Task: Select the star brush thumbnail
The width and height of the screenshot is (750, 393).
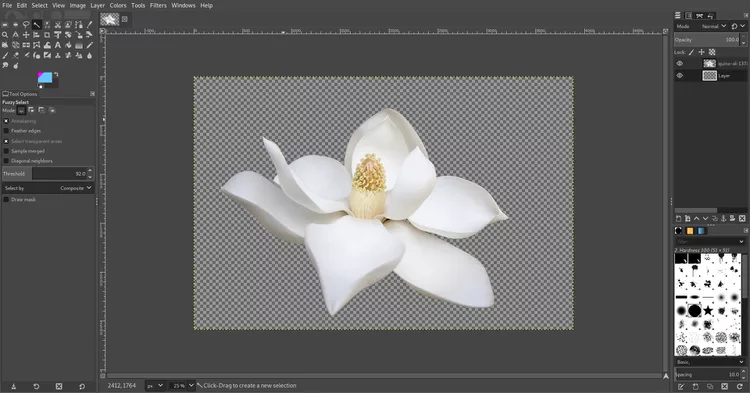Action: 708,311
